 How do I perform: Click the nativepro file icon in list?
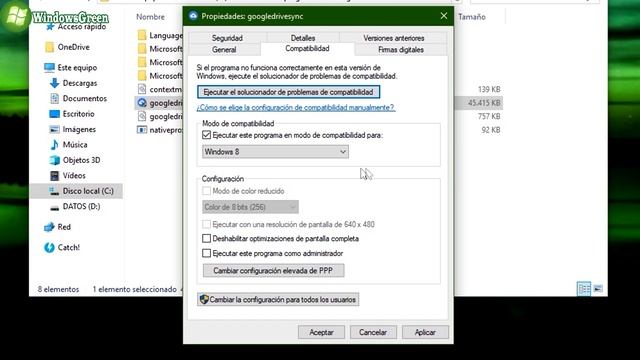pos(142,130)
